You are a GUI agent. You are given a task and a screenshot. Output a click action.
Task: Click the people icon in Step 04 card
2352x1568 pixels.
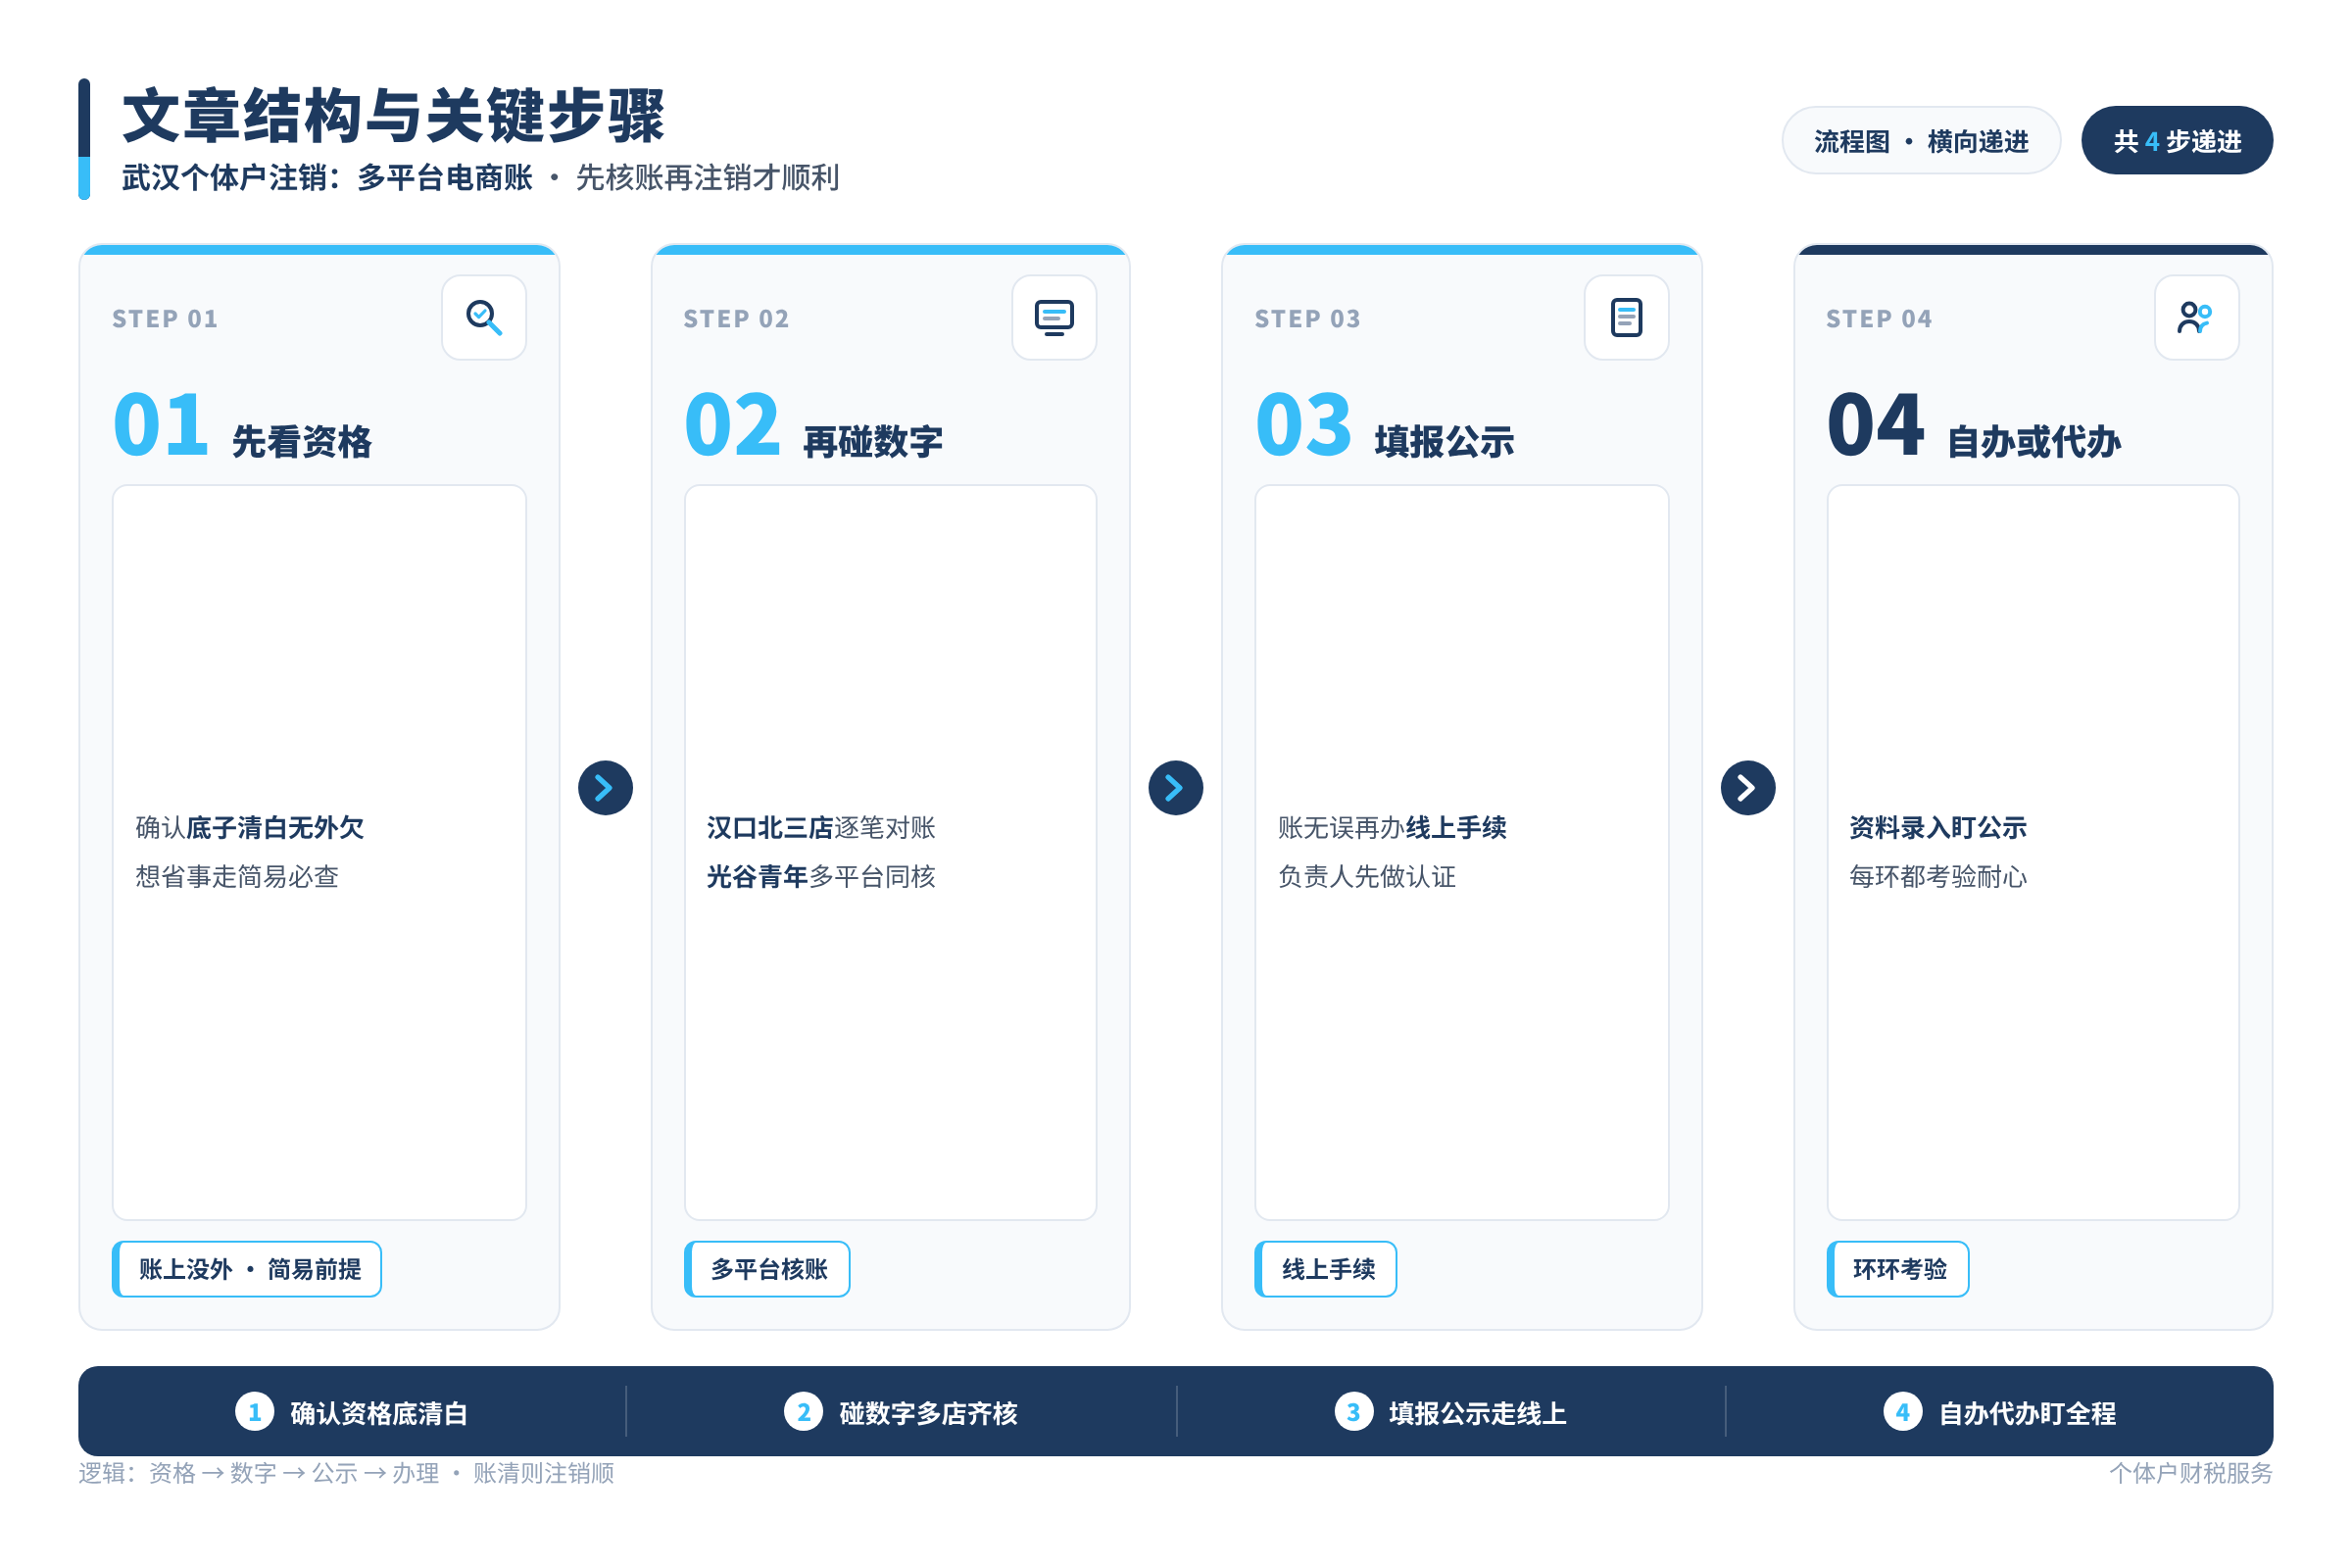pyautogui.click(x=2196, y=318)
